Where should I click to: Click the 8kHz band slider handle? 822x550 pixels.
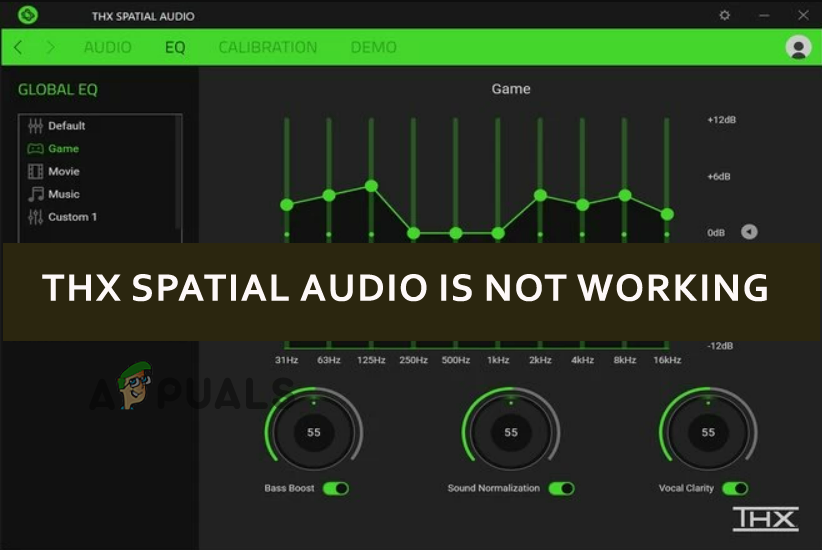tap(625, 195)
